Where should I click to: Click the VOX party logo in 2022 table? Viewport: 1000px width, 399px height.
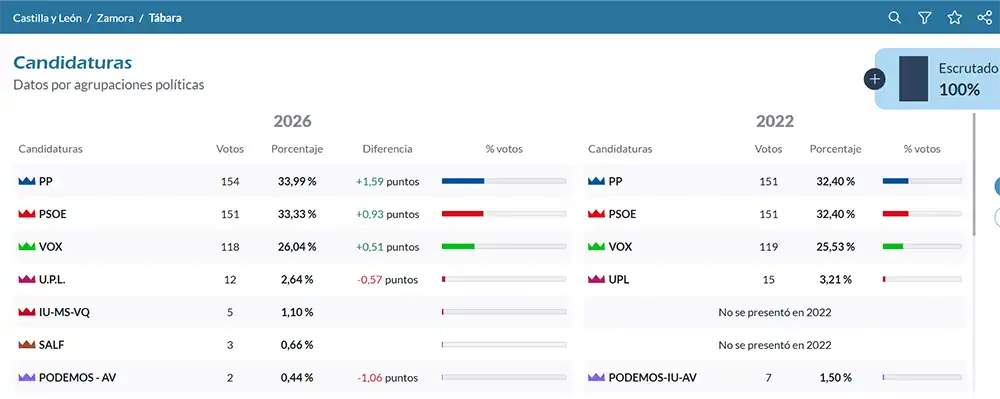(x=596, y=247)
